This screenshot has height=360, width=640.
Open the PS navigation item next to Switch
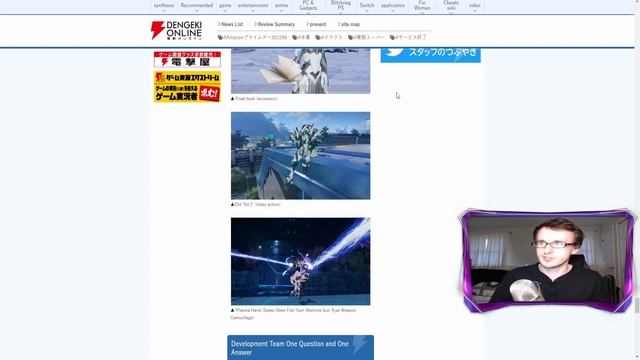(340, 6)
